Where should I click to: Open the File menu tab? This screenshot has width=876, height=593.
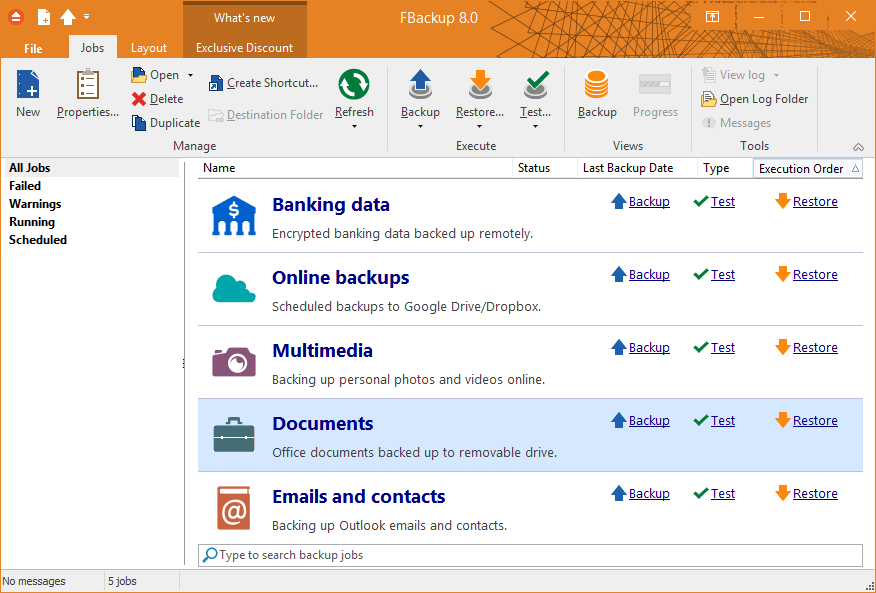point(33,48)
